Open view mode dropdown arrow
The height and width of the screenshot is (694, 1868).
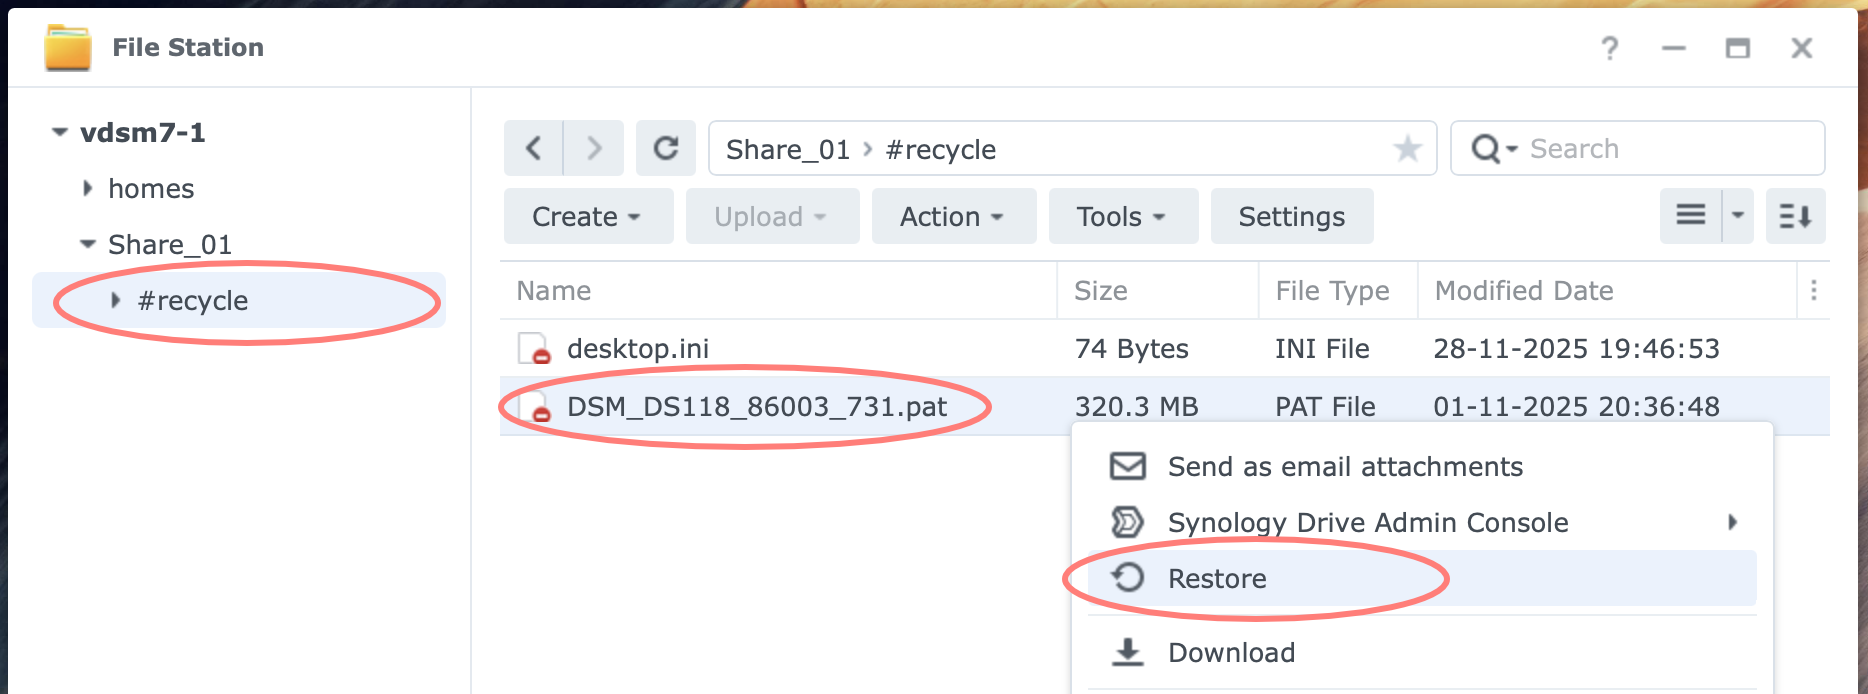pyautogui.click(x=1738, y=215)
